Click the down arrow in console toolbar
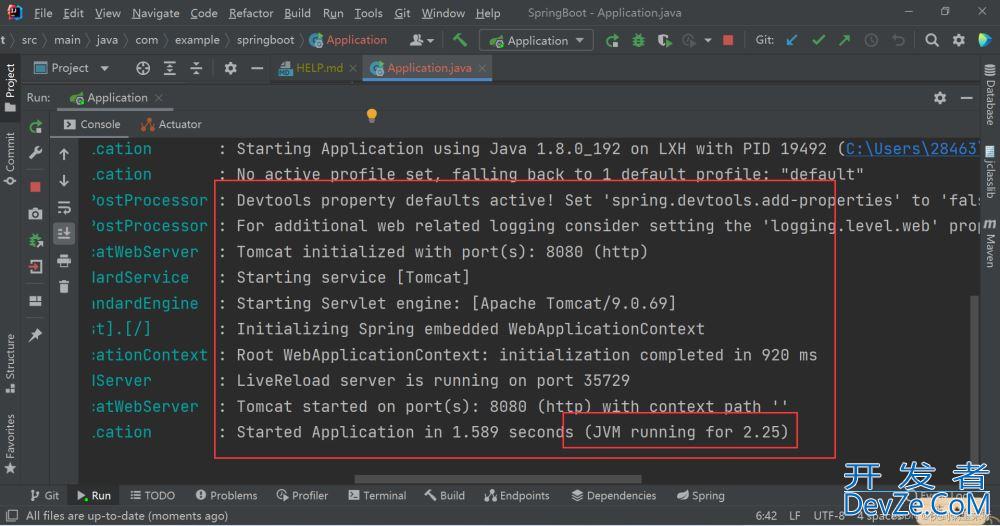The height and width of the screenshot is (526, 1000). point(64,180)
